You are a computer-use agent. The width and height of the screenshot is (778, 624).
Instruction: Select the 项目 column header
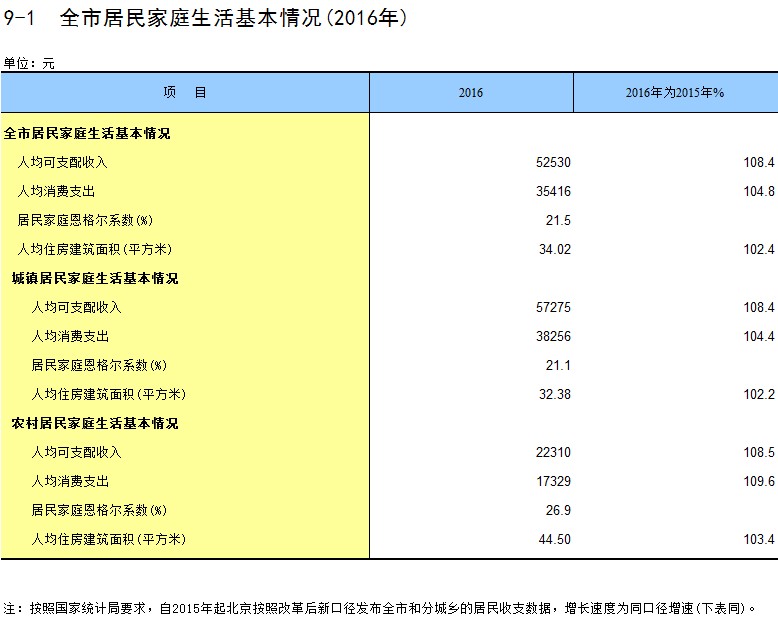(x=185, y=92)
